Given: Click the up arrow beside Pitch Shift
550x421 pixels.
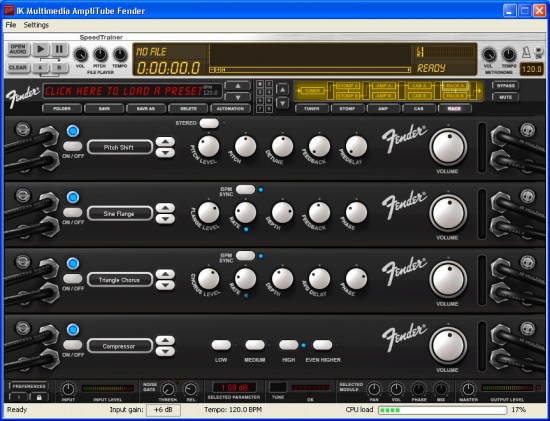Looking at the screenshot, I should [165, 142].
